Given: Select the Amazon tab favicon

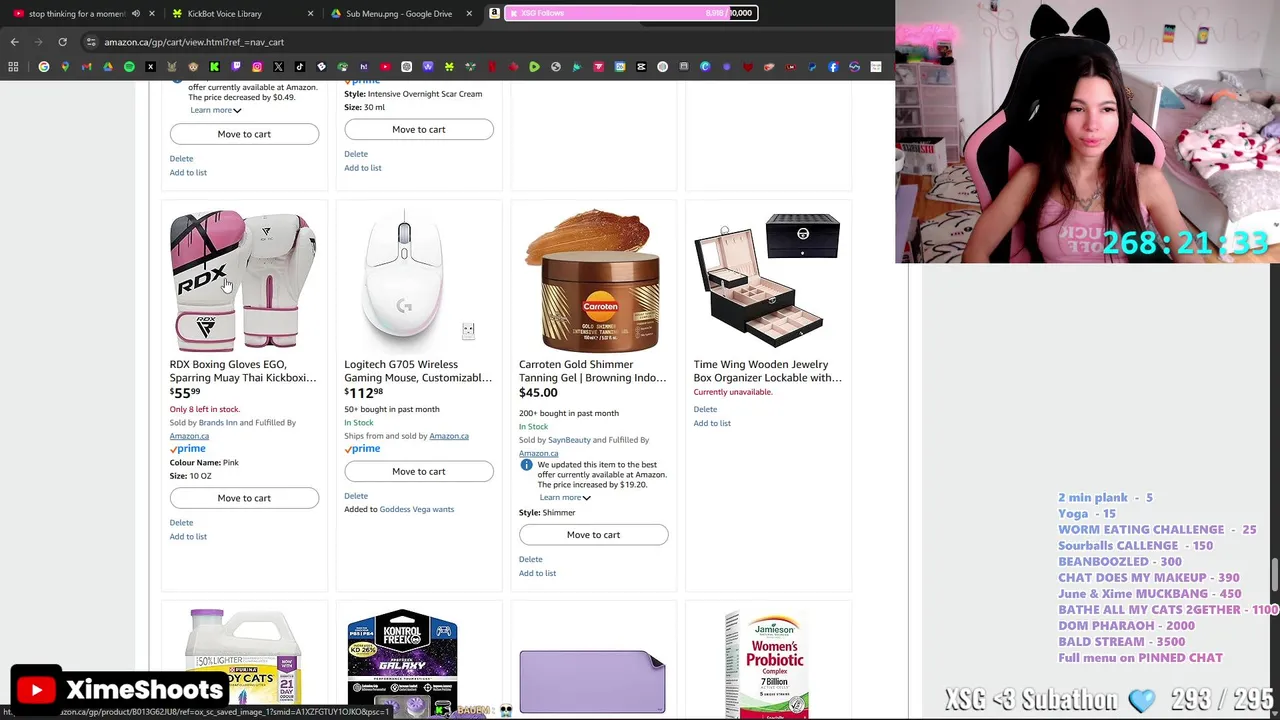Looking at the screenshot, I should pyautogui.click(x=494, y=14).
